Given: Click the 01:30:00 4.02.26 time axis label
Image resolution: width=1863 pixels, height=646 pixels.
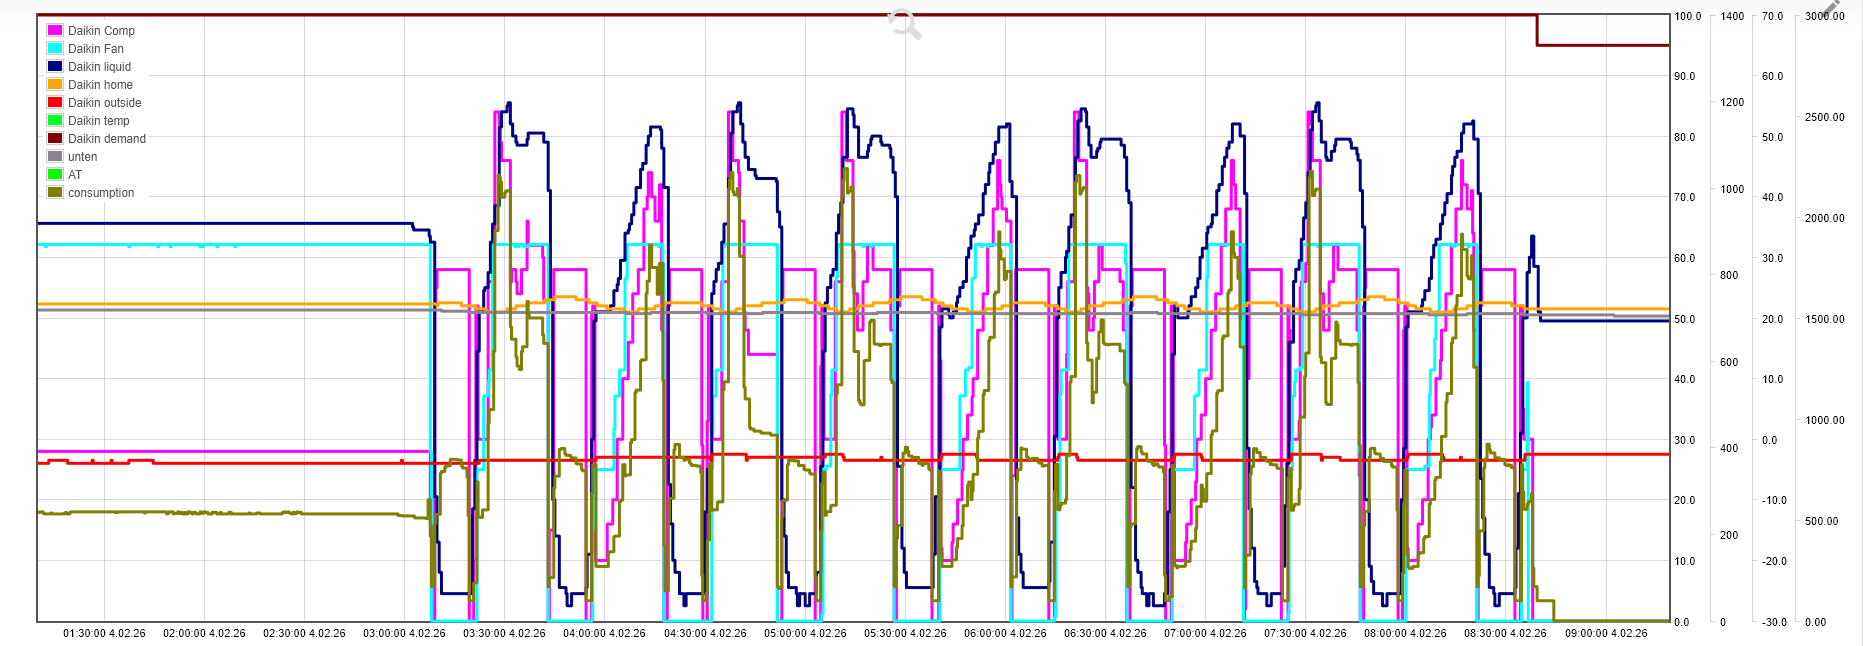Looking at the screenshot, I should [x=104, y=633].
